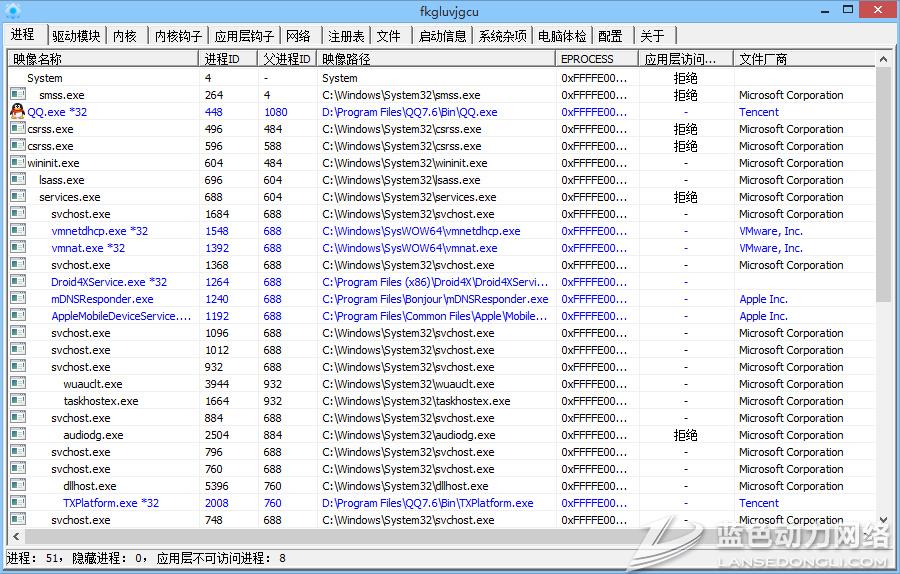
Task: Select the services.exe process row
Action: click(x=70, y=197)
